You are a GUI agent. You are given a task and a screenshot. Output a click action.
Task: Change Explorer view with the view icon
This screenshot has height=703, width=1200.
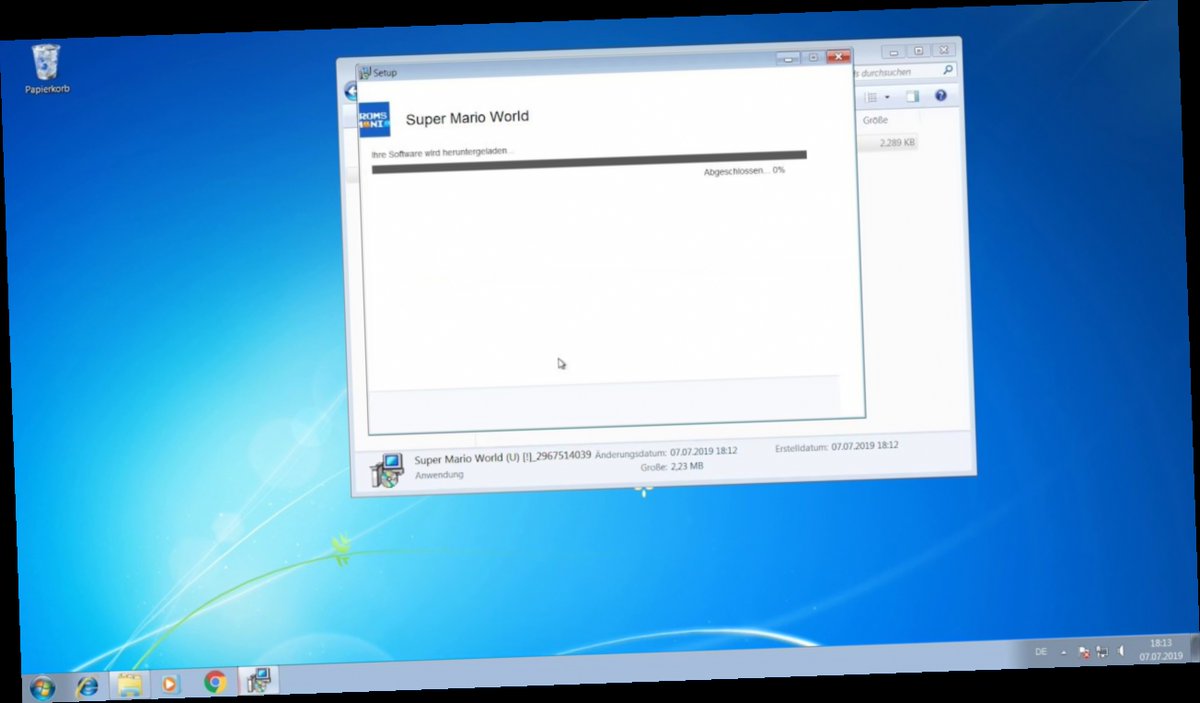[x=871, y=97]
